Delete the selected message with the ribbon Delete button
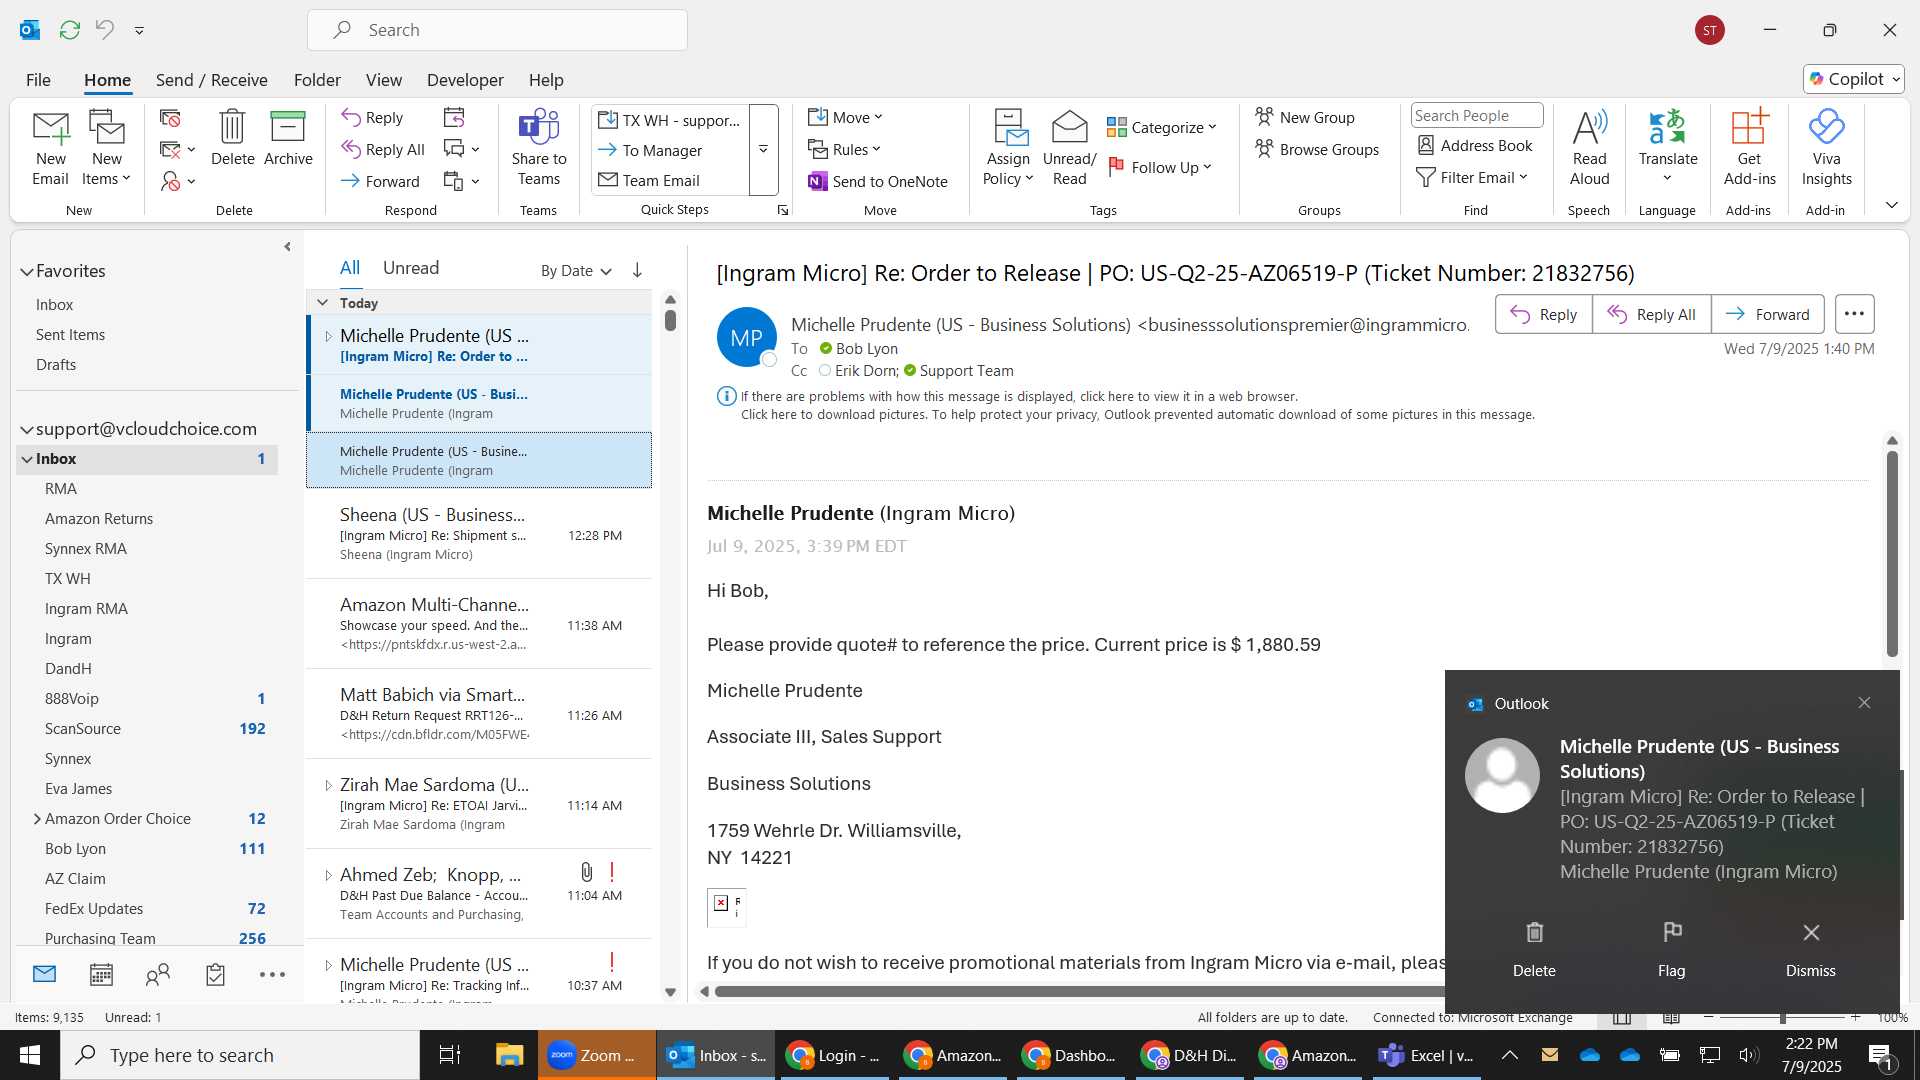Image resolution: width=1920 pixels, height=1080 pixels. (x=232, y=138)
